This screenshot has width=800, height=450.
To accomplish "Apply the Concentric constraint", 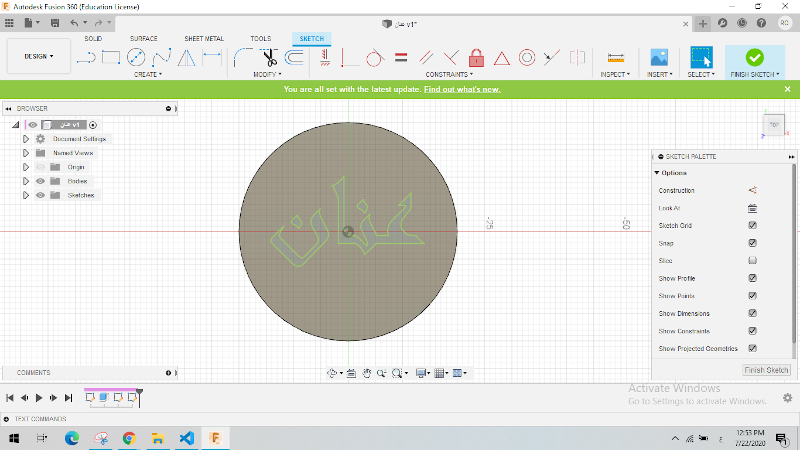I will click(527, 58).
